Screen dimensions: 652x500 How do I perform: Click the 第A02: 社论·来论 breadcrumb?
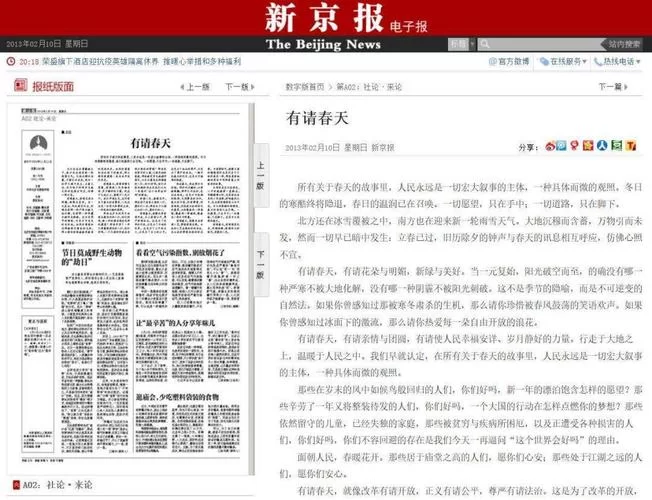(369, 87)
